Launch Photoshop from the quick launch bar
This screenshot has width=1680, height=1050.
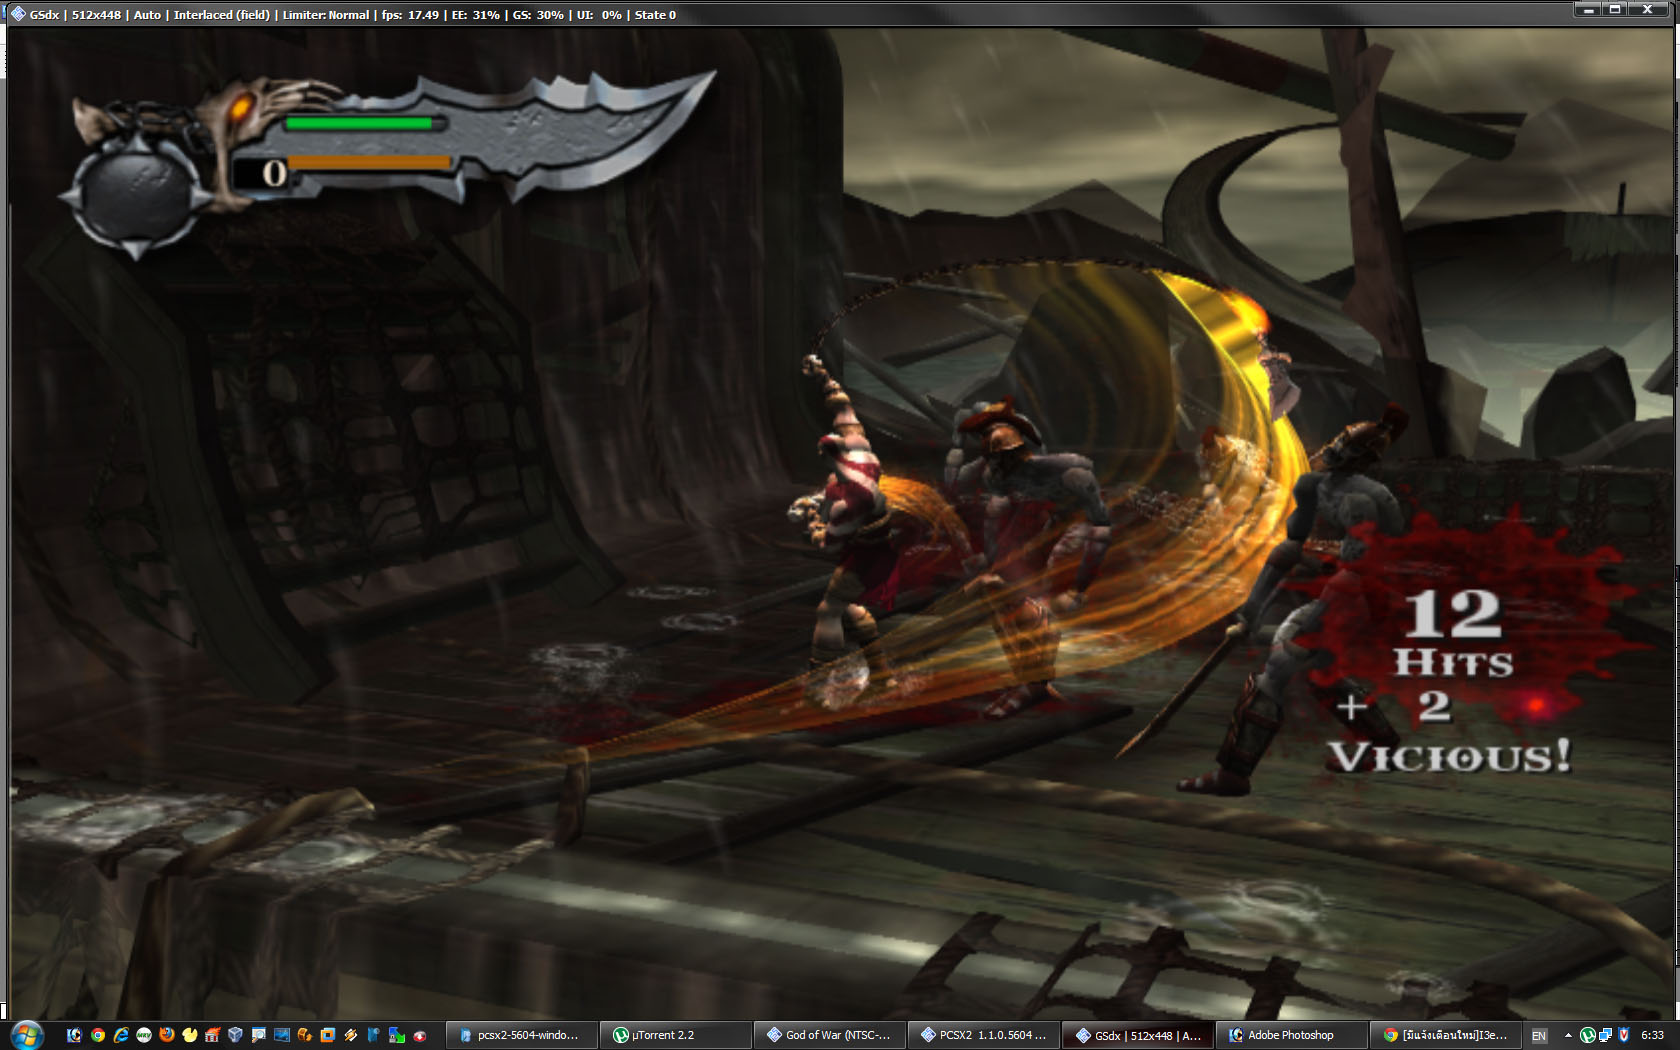(74, 1035)
